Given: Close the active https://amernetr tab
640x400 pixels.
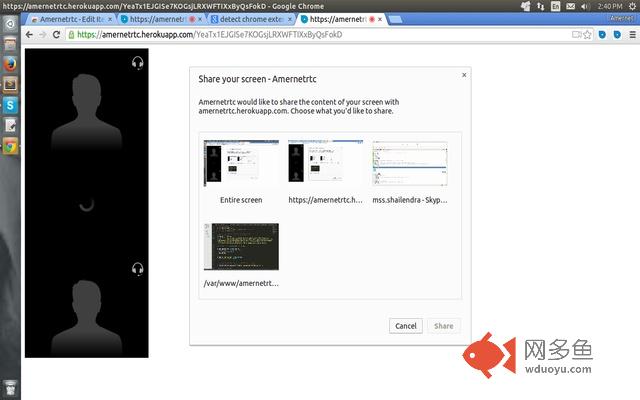Looking at the screenshot, I should coord(380,19).
